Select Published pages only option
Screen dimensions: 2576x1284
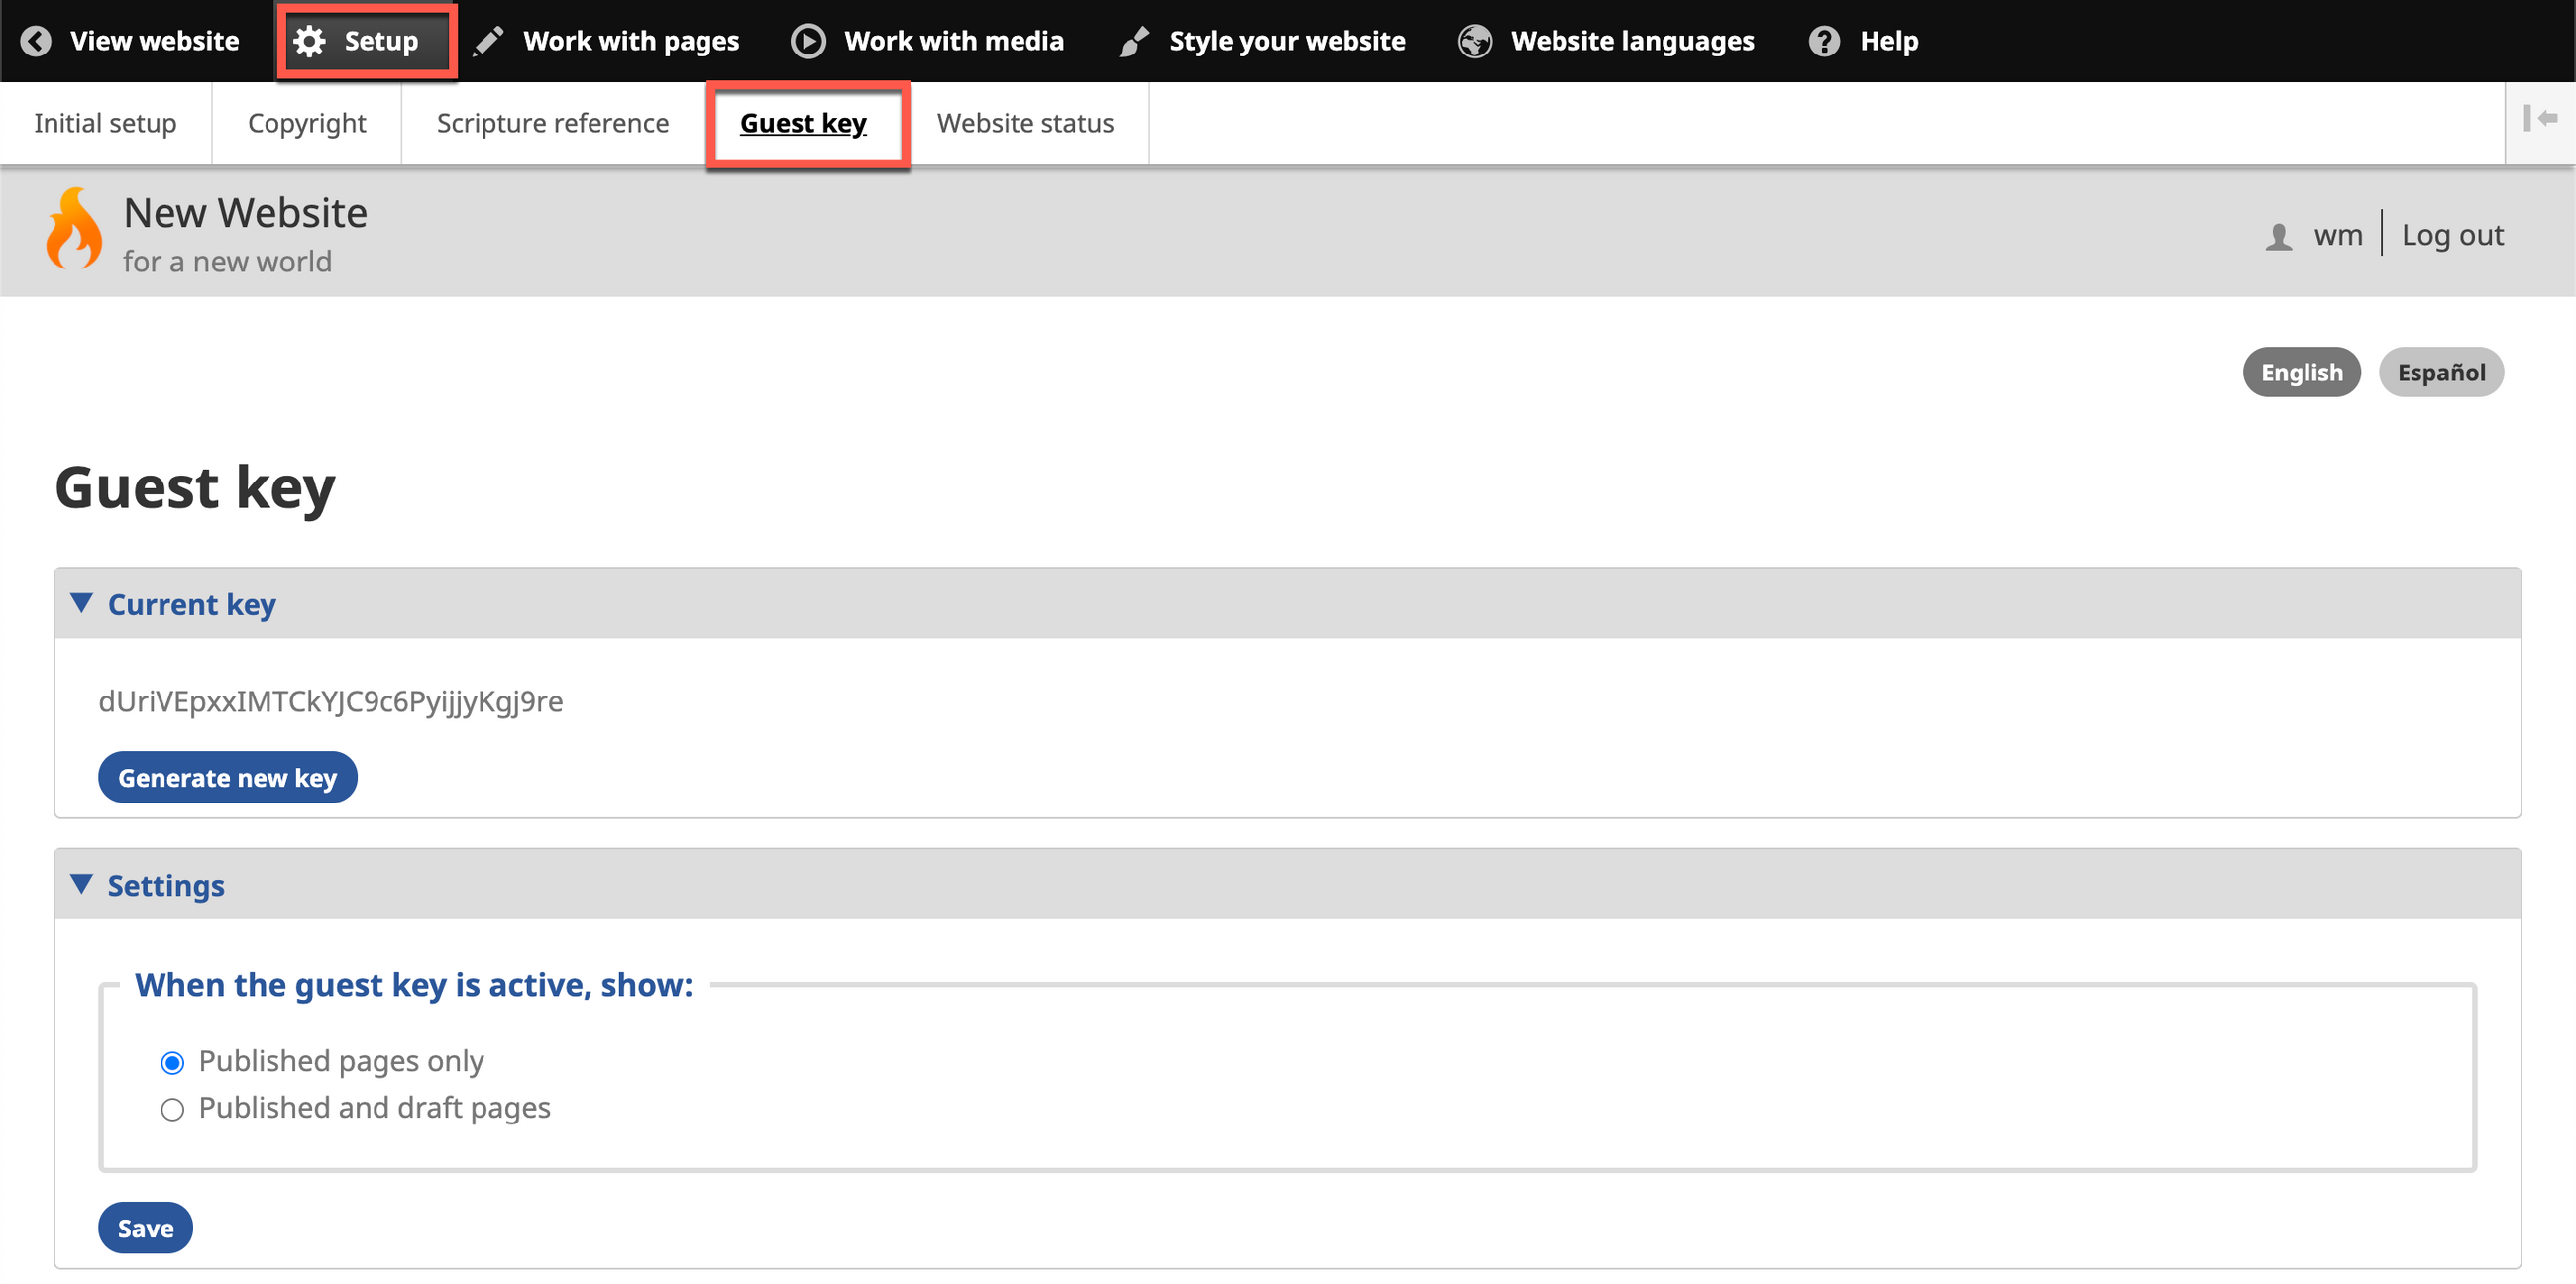(172, 1062)
